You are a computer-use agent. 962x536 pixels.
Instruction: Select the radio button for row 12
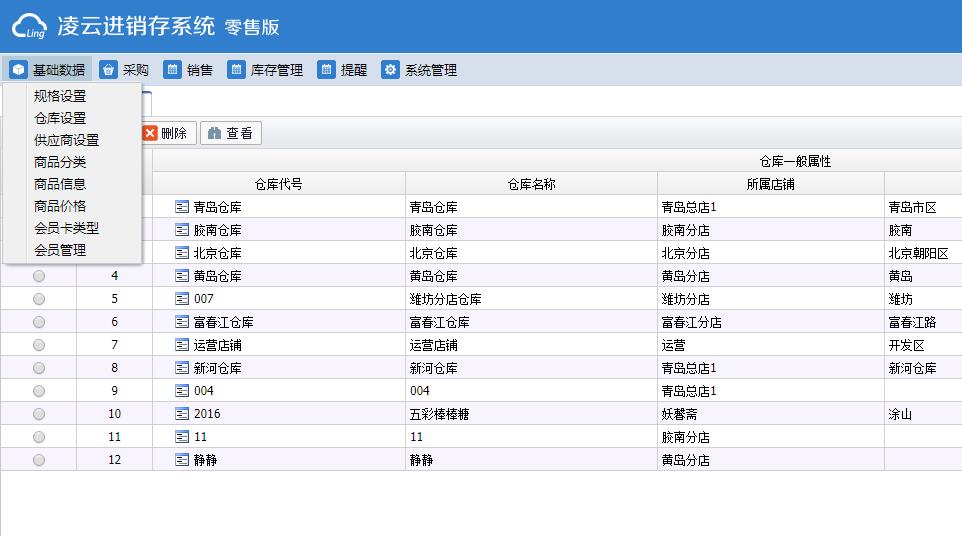39,460
